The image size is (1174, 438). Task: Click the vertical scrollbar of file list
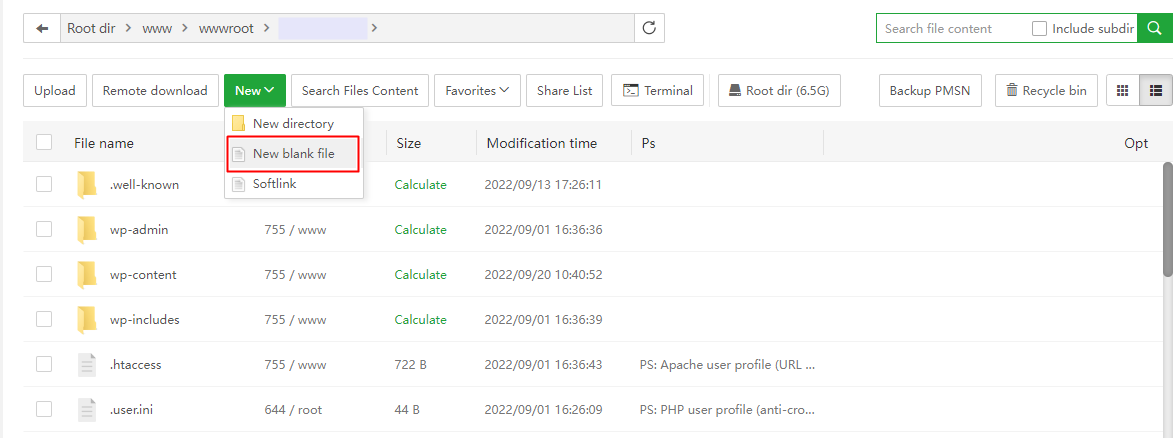pos(1167,220)
